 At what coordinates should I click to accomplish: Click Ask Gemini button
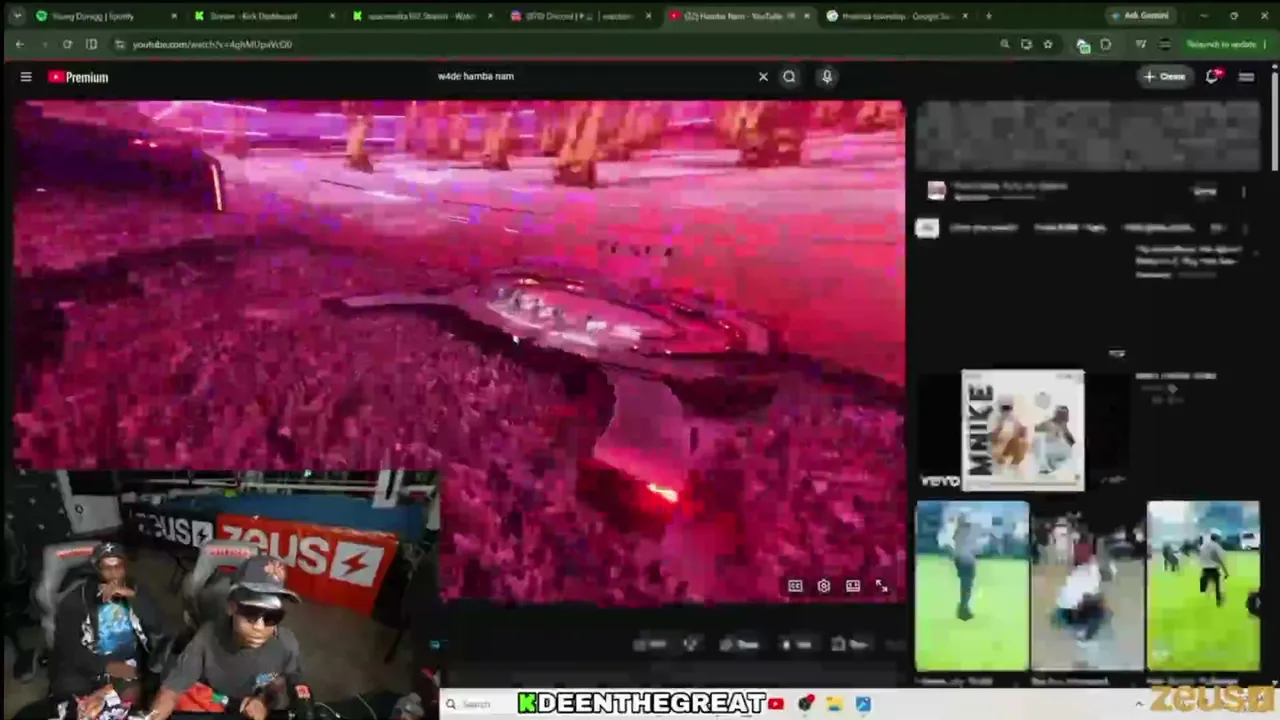click(x=1139, y=16)
